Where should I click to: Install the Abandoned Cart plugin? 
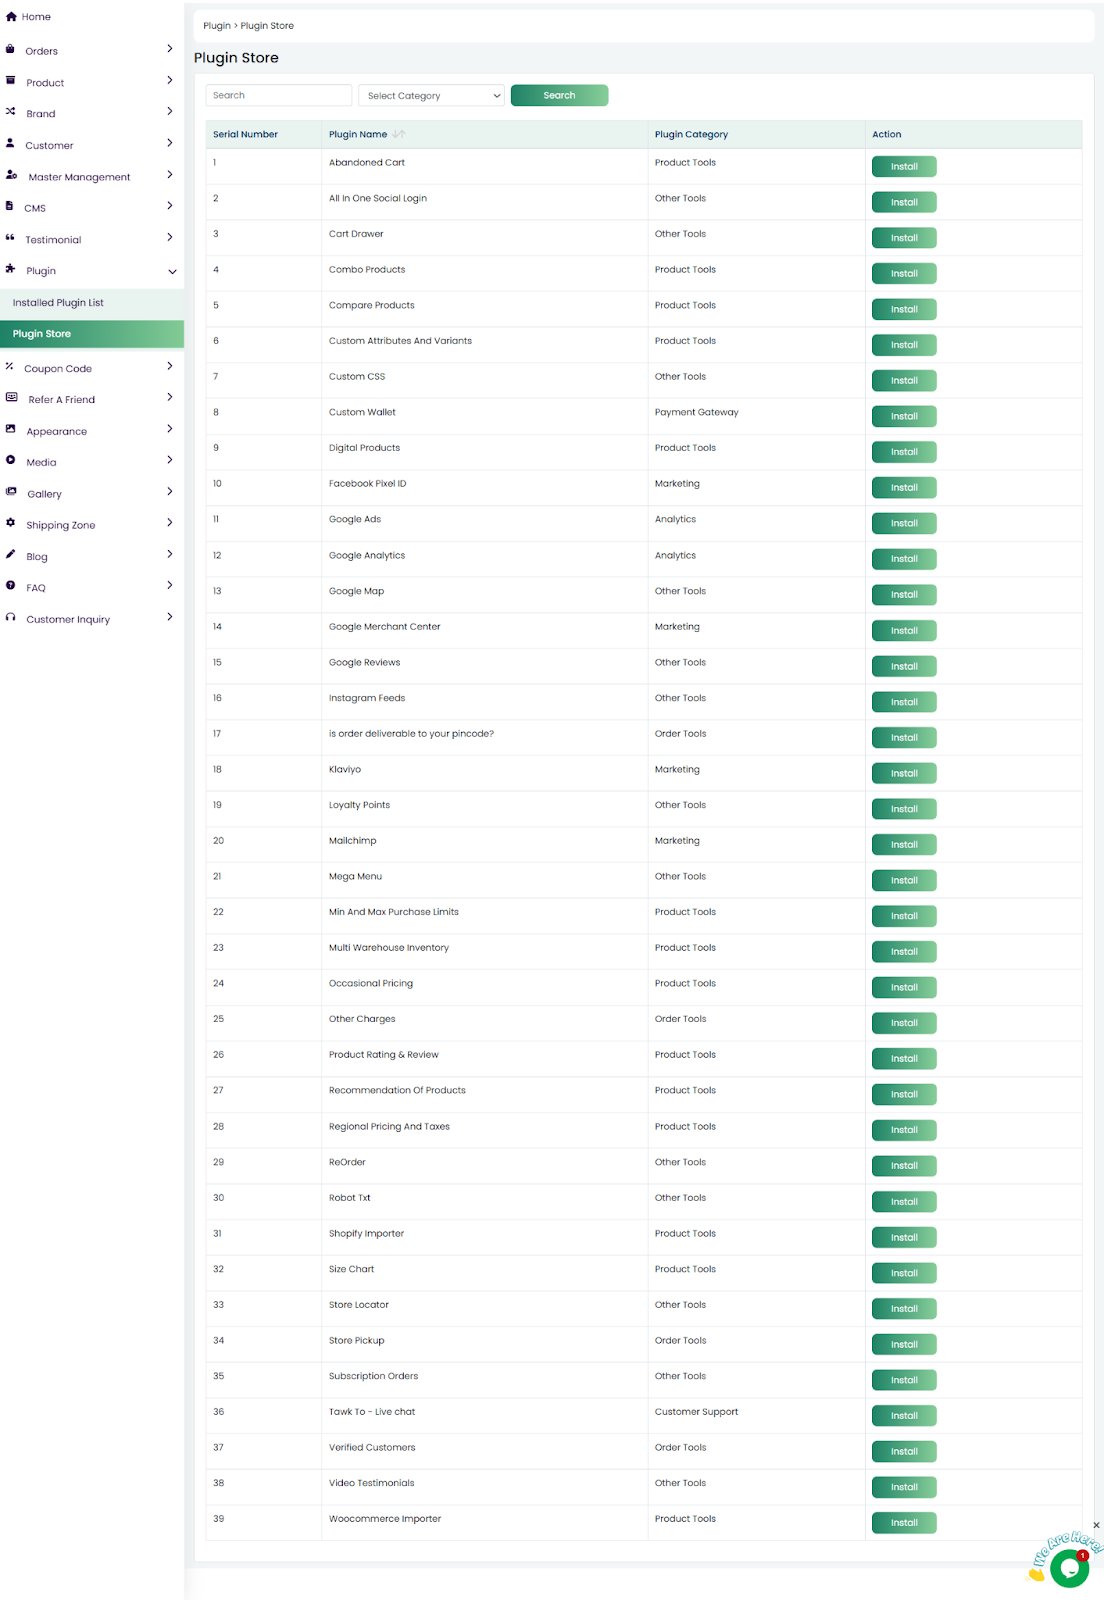(903, 167)
